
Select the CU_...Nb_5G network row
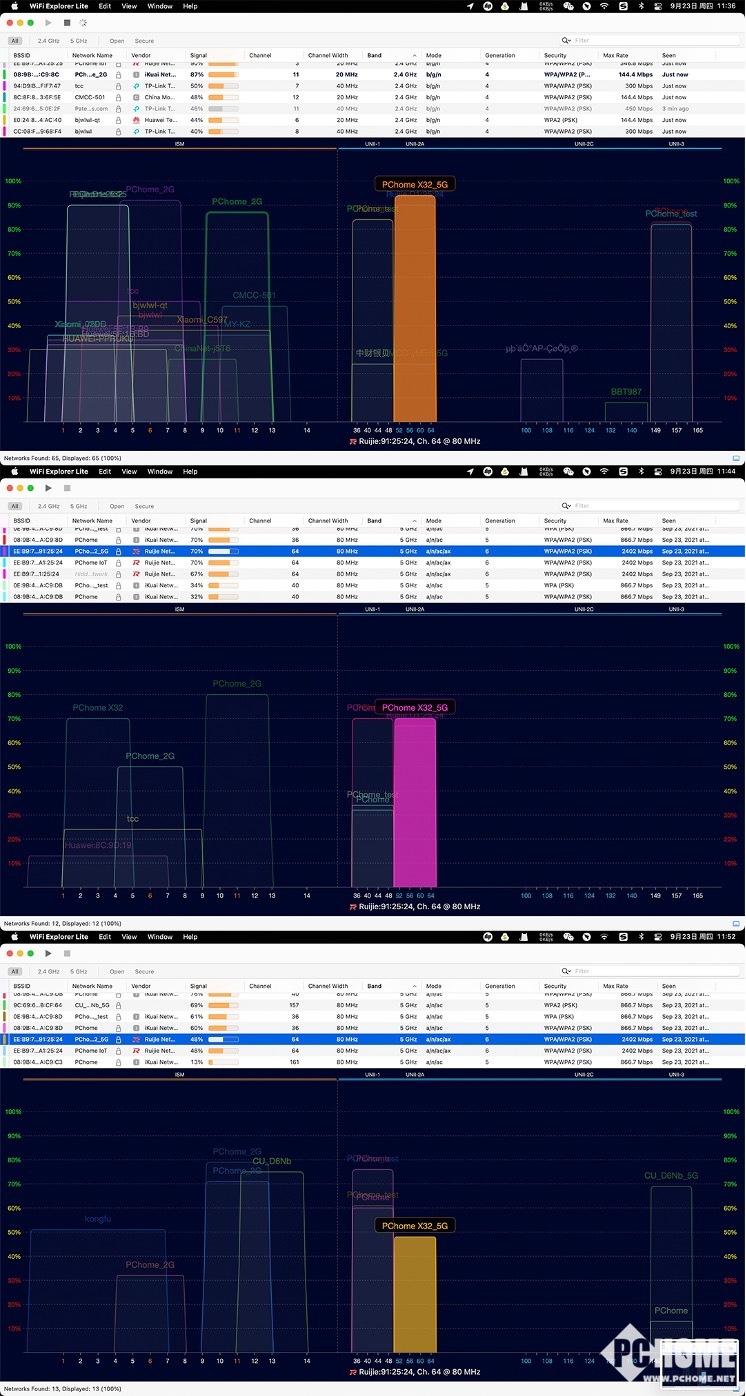(x=373, y=1005)
